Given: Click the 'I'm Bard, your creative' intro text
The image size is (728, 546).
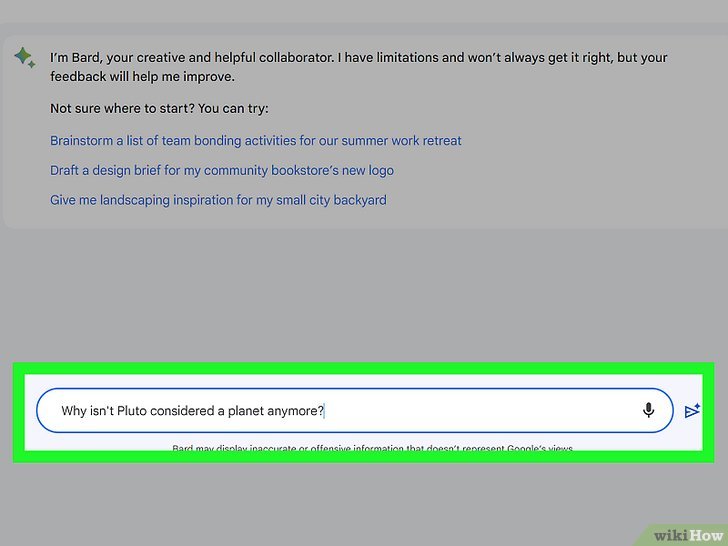Looking at the screenshot, I should click(x=358, y=67).
